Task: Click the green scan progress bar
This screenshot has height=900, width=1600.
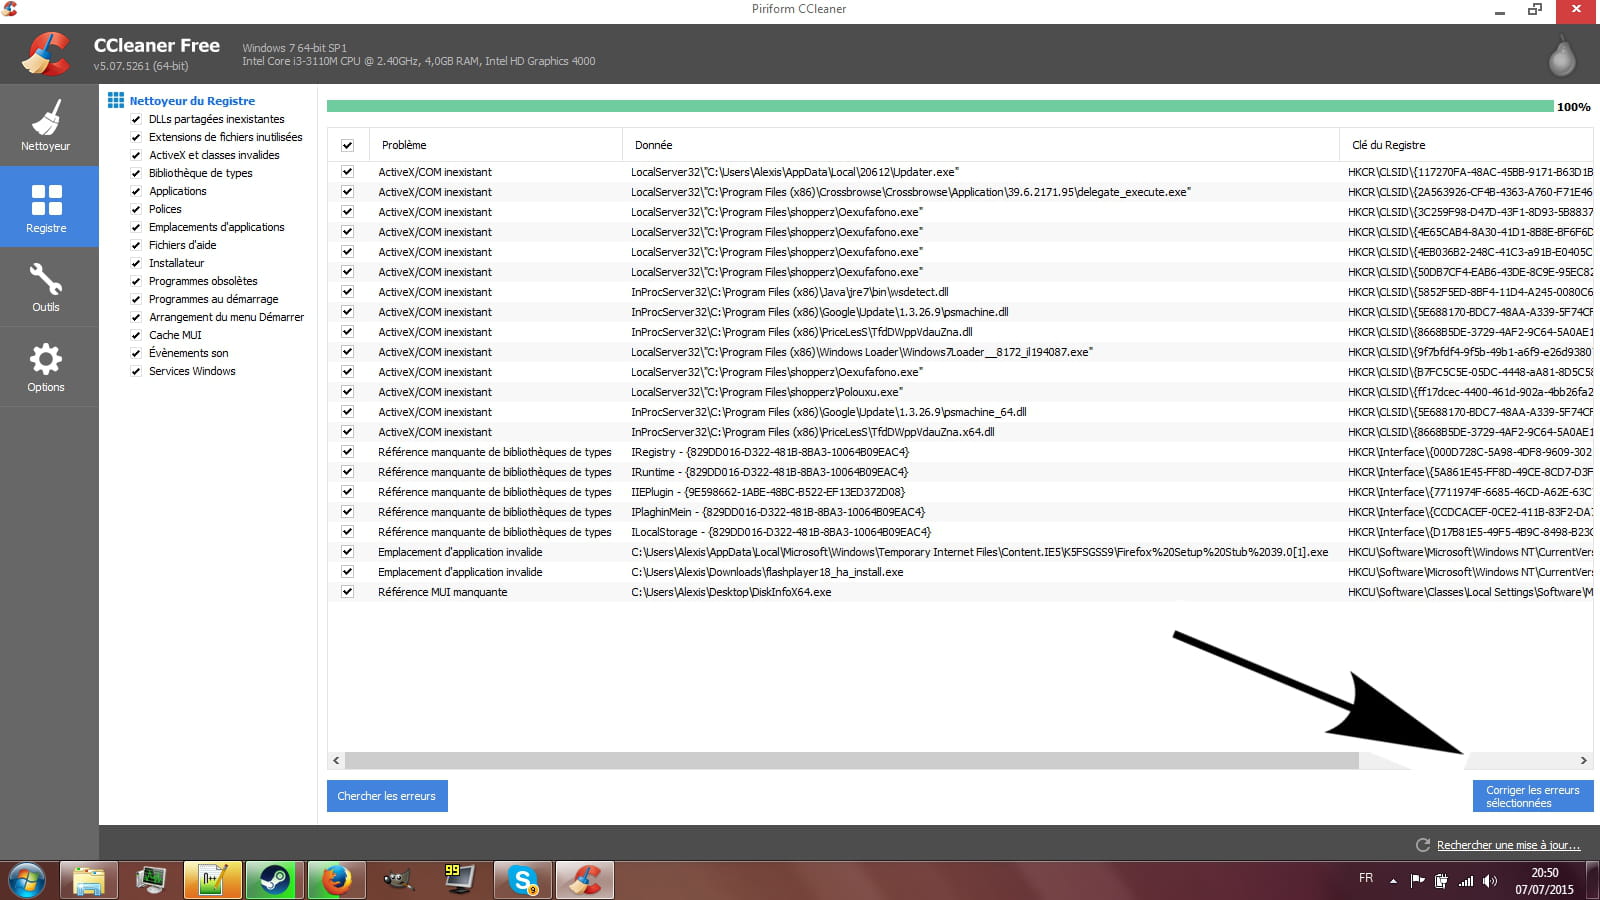Action: tap(940, 106)
